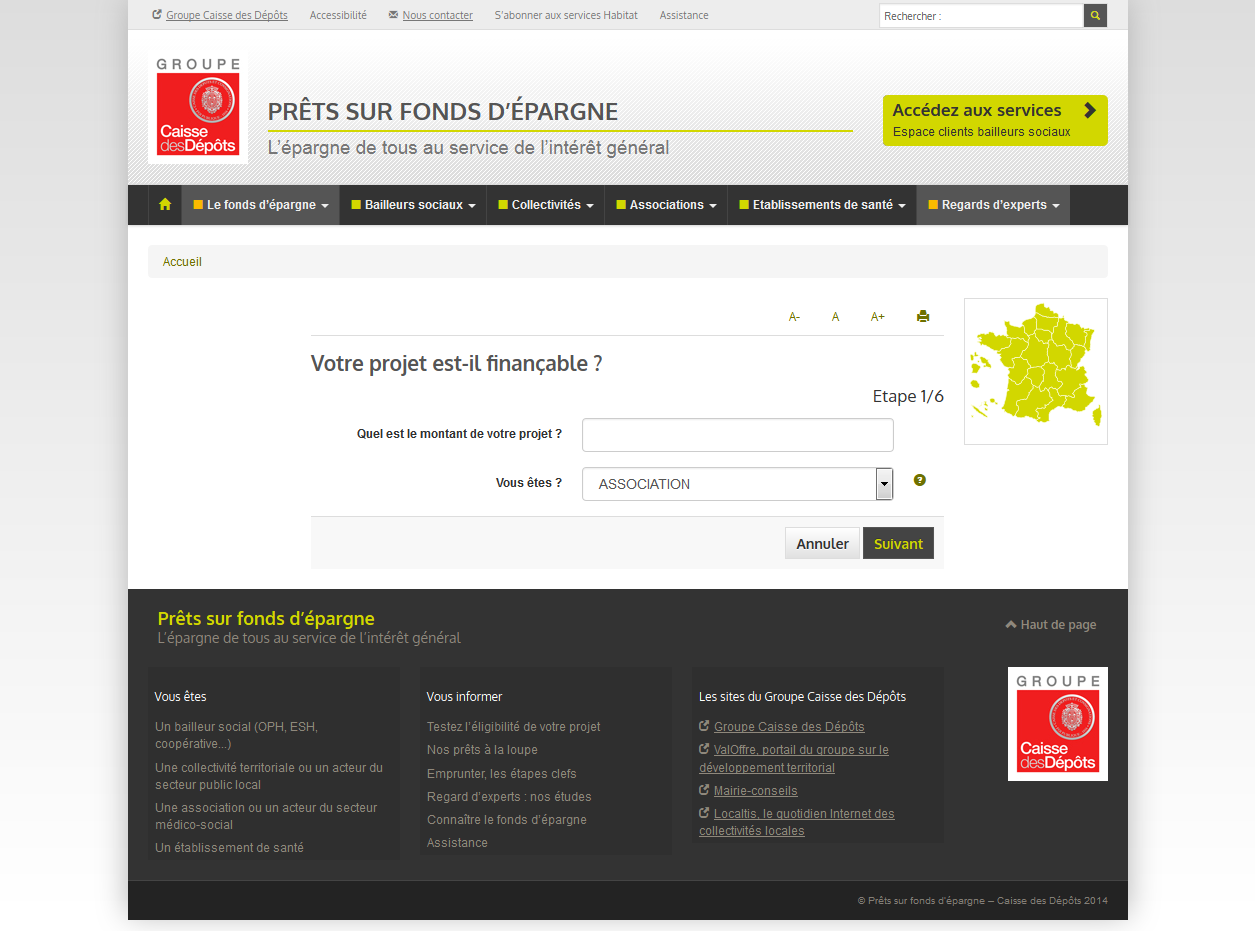Click the print page icon
The height and width of the screenshot is (931, 1255).
(x=923, y=317)
